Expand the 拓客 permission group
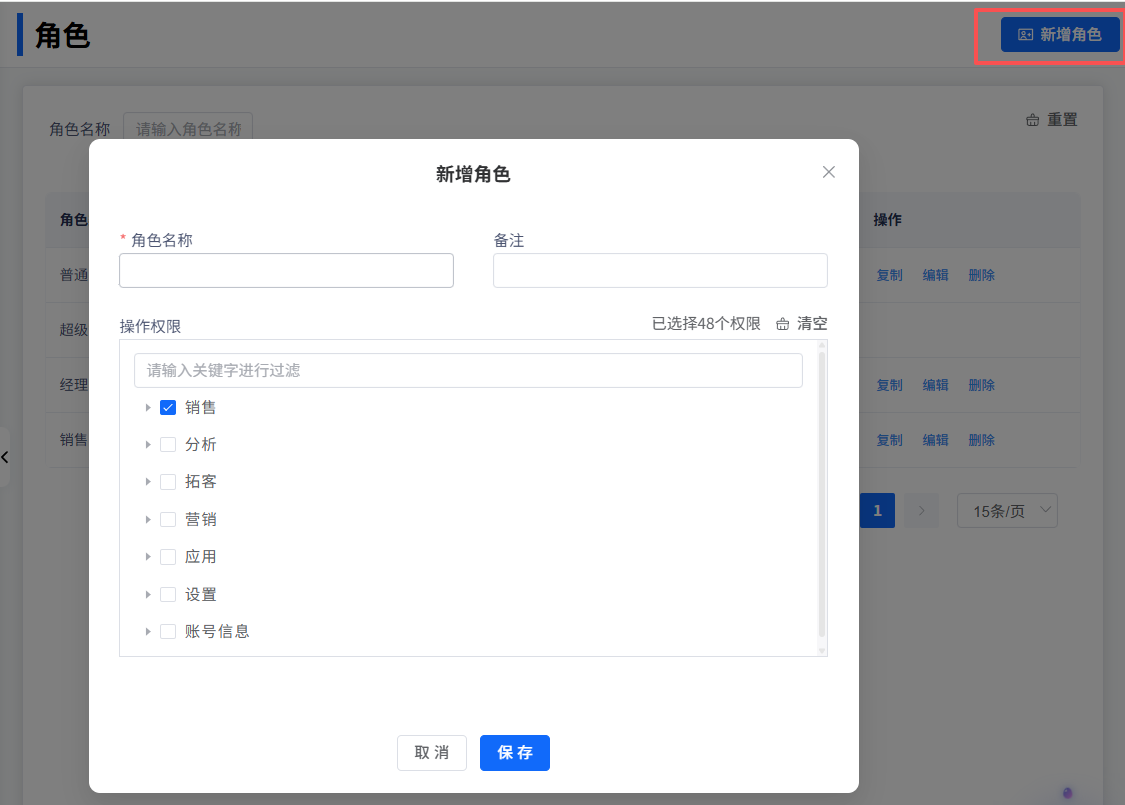 tap(148, 482)
